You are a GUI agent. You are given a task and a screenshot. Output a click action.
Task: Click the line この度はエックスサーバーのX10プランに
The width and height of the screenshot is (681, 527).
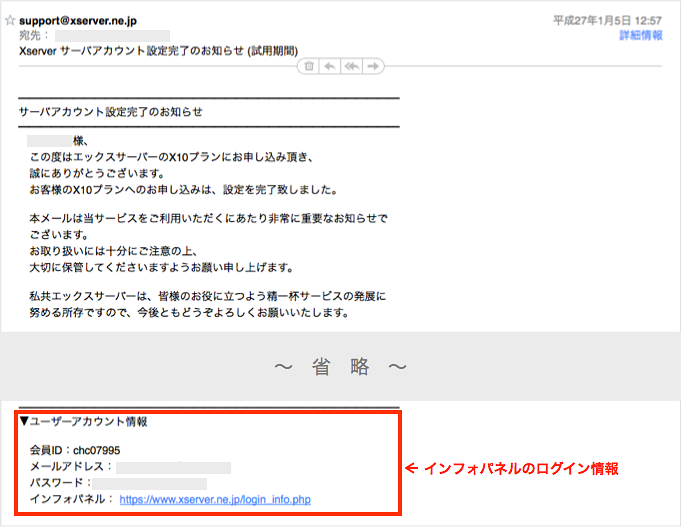tap(172, 157)
